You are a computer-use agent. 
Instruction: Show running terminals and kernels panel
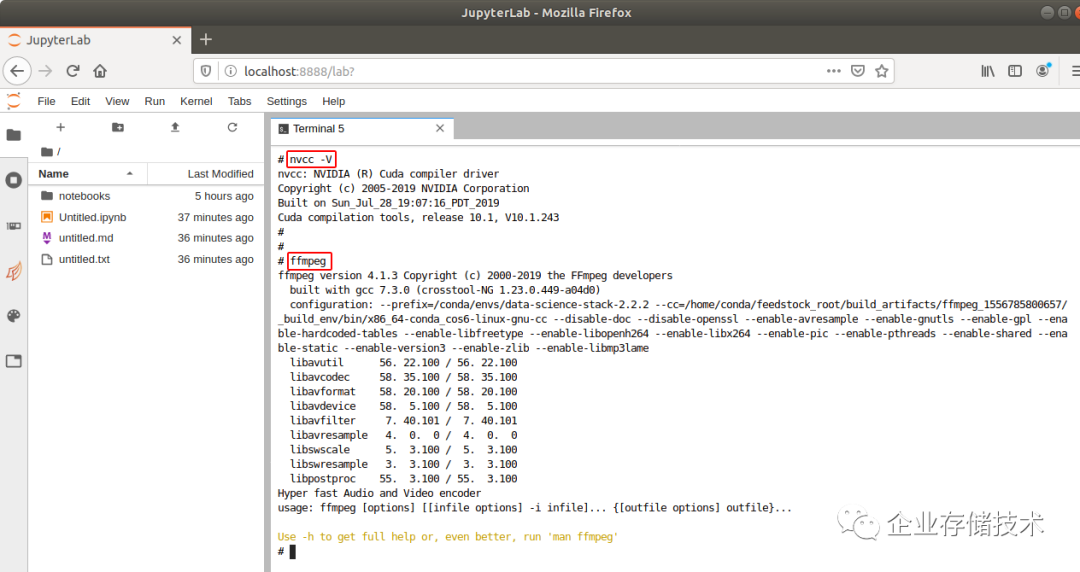coord(14,181)
